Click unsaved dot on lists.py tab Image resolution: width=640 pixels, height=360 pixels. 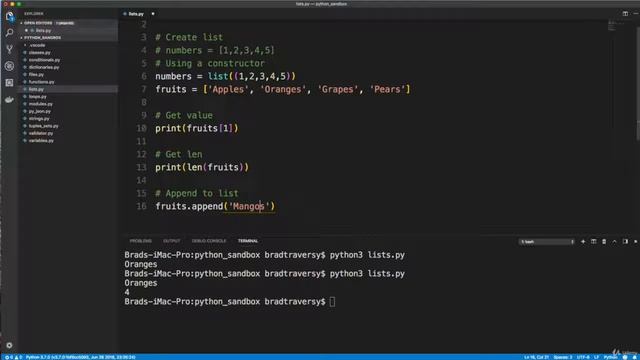click(153, 14)
